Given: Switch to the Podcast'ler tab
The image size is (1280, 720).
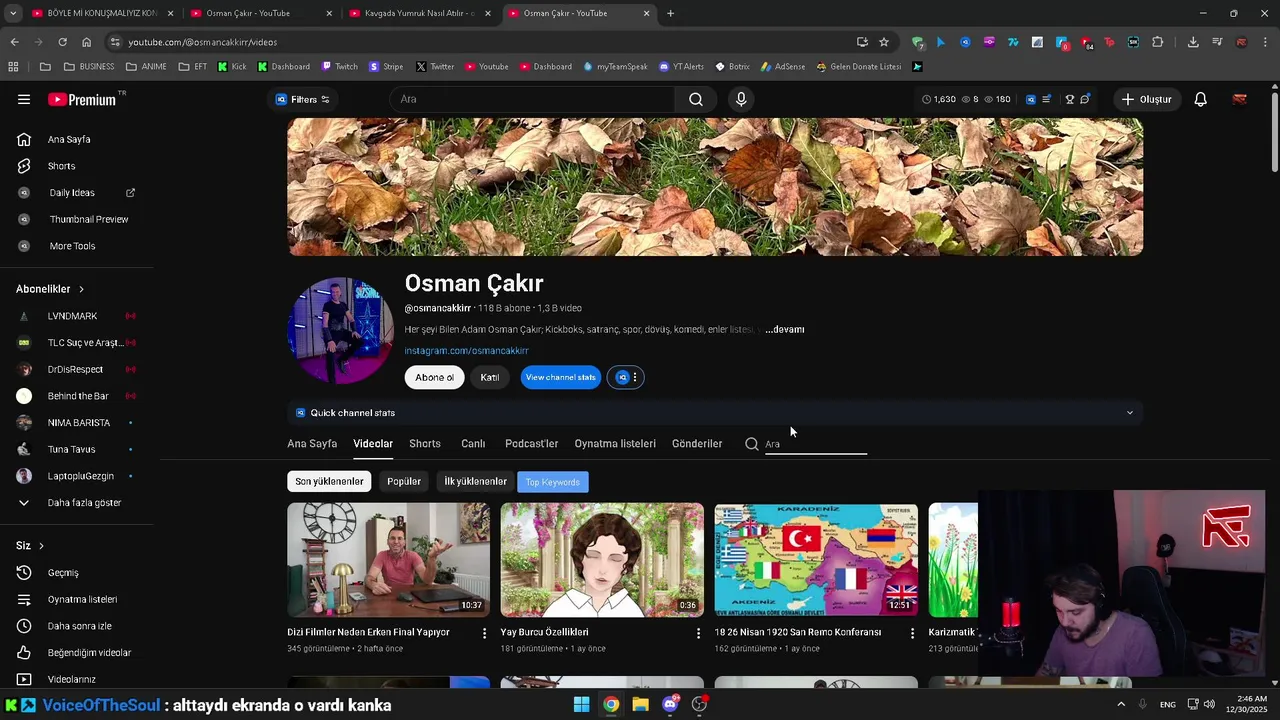Looking at the screenshot, I should pyautogui.click(x=531, y=444).
